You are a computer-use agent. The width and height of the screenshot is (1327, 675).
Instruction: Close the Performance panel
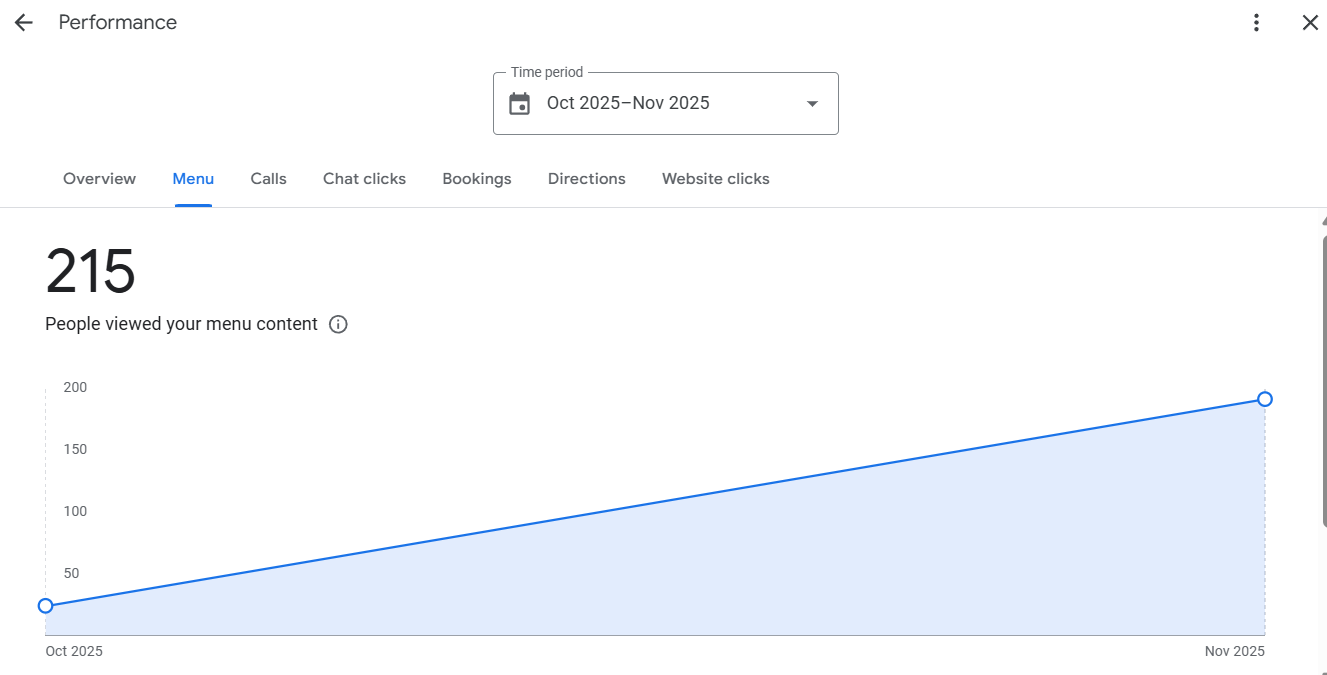pyautogui.click(x=1310, y=23)
